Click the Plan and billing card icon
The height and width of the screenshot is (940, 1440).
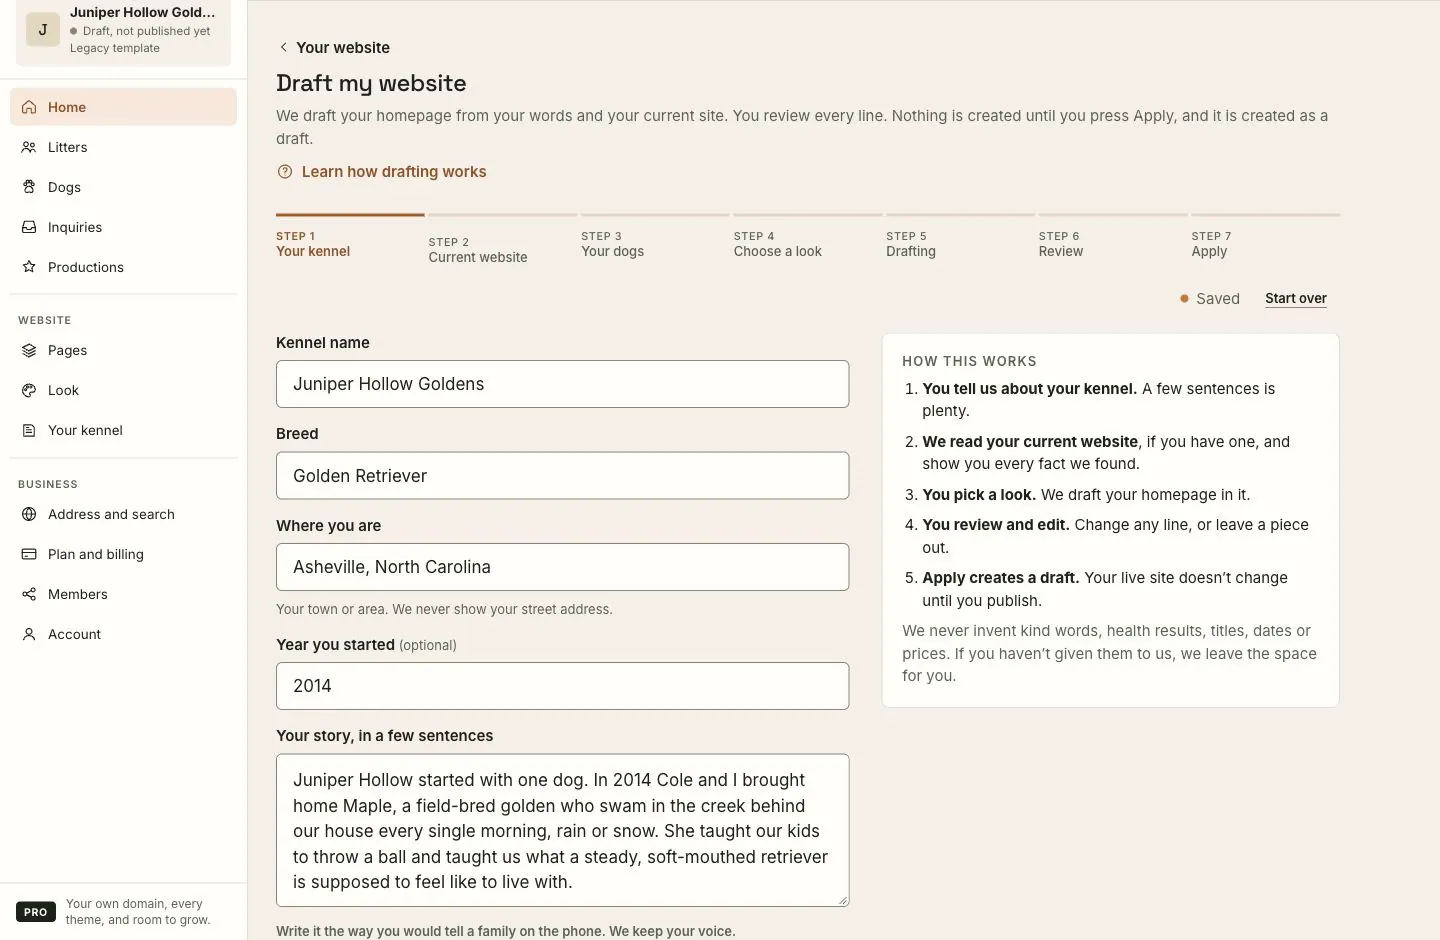[x=29, y=554]
